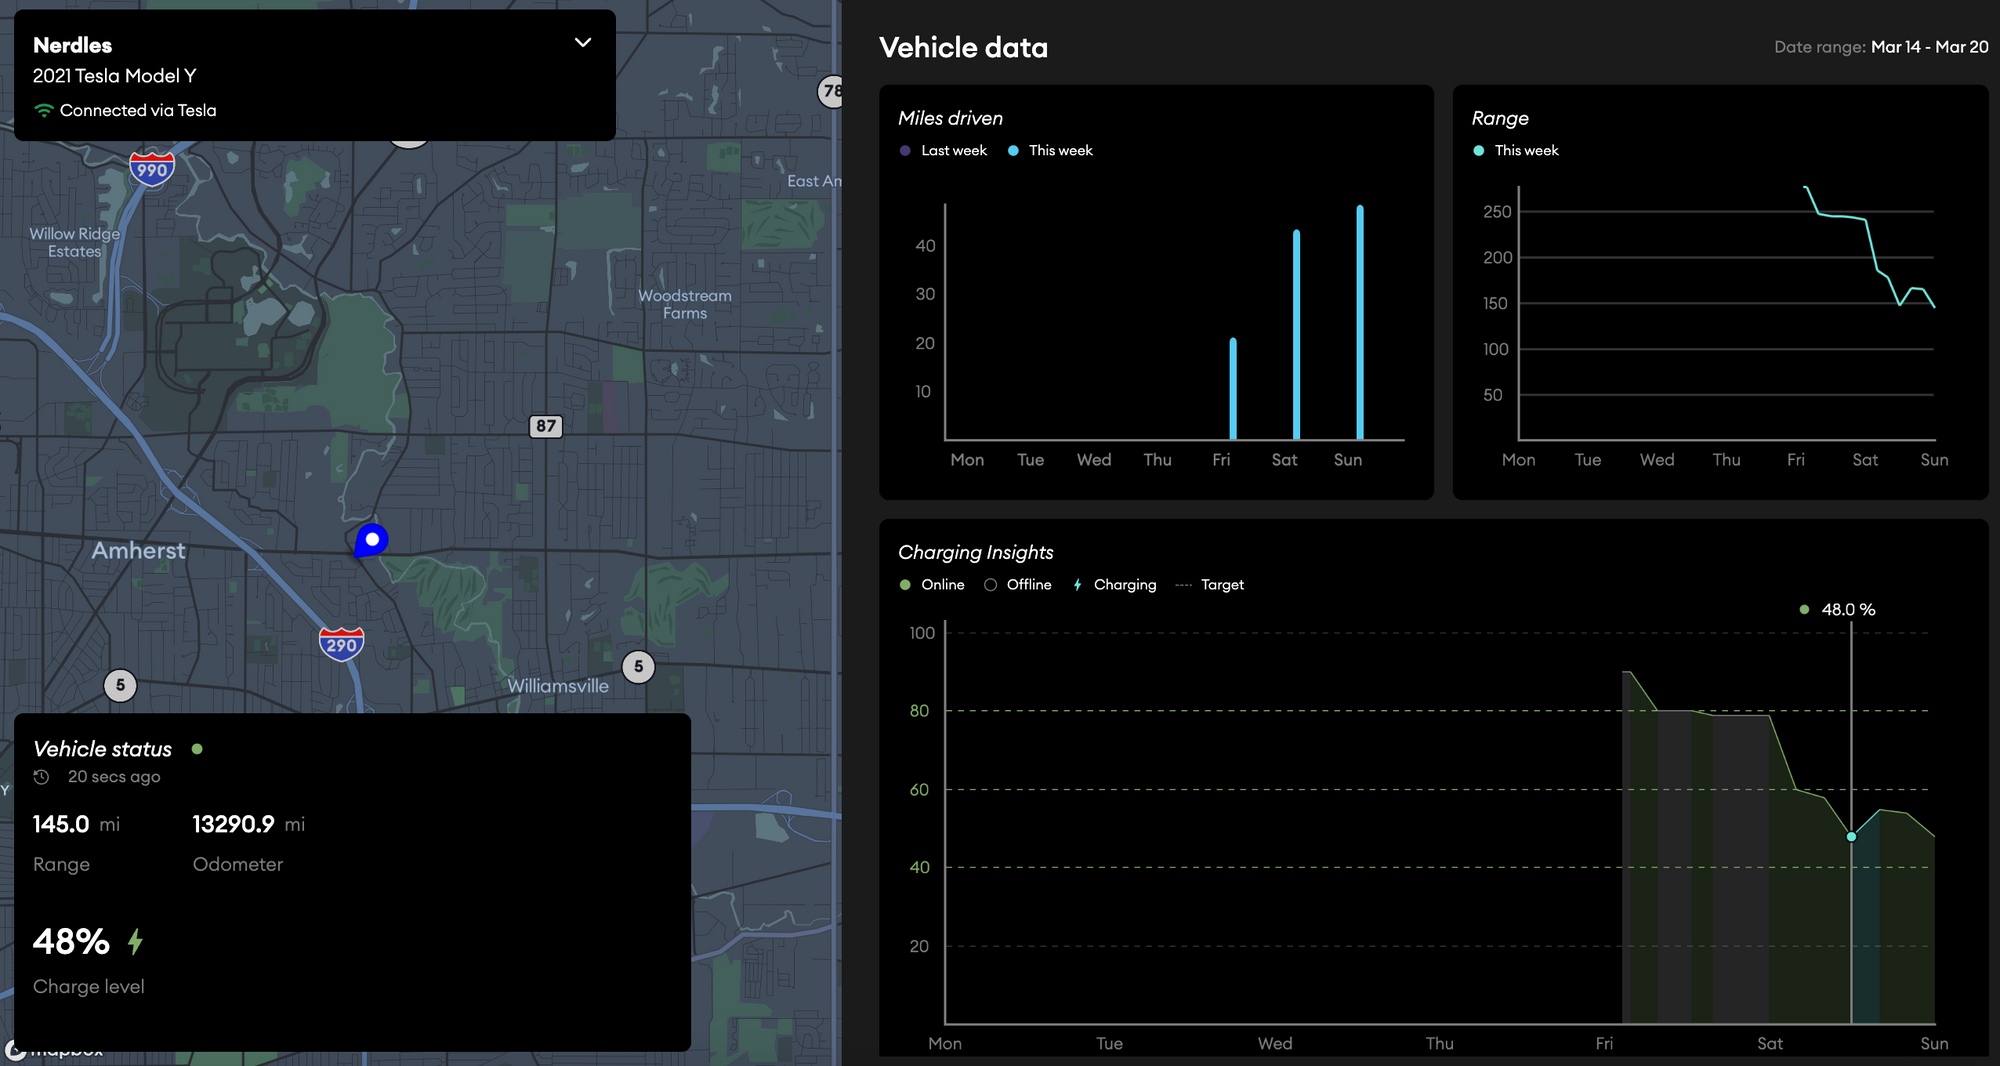The image size is (2000, 1066).
Task: Click the Target dashed line legend
Action: 1210,585
